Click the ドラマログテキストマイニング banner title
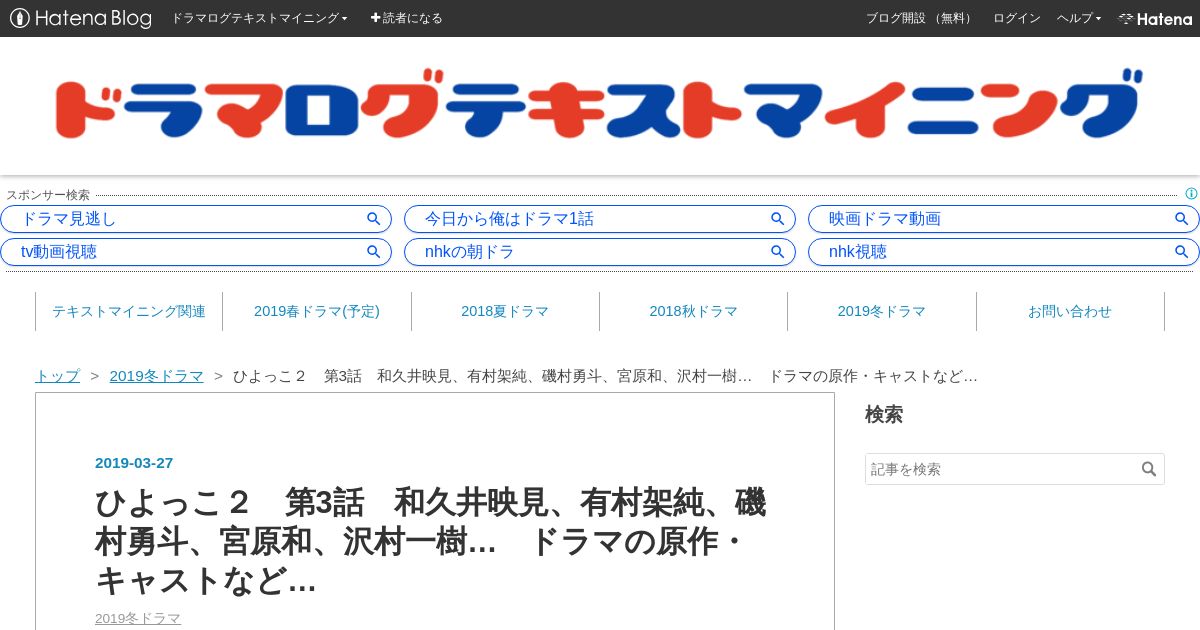The image size is (1200, 630). coord(598,104)
